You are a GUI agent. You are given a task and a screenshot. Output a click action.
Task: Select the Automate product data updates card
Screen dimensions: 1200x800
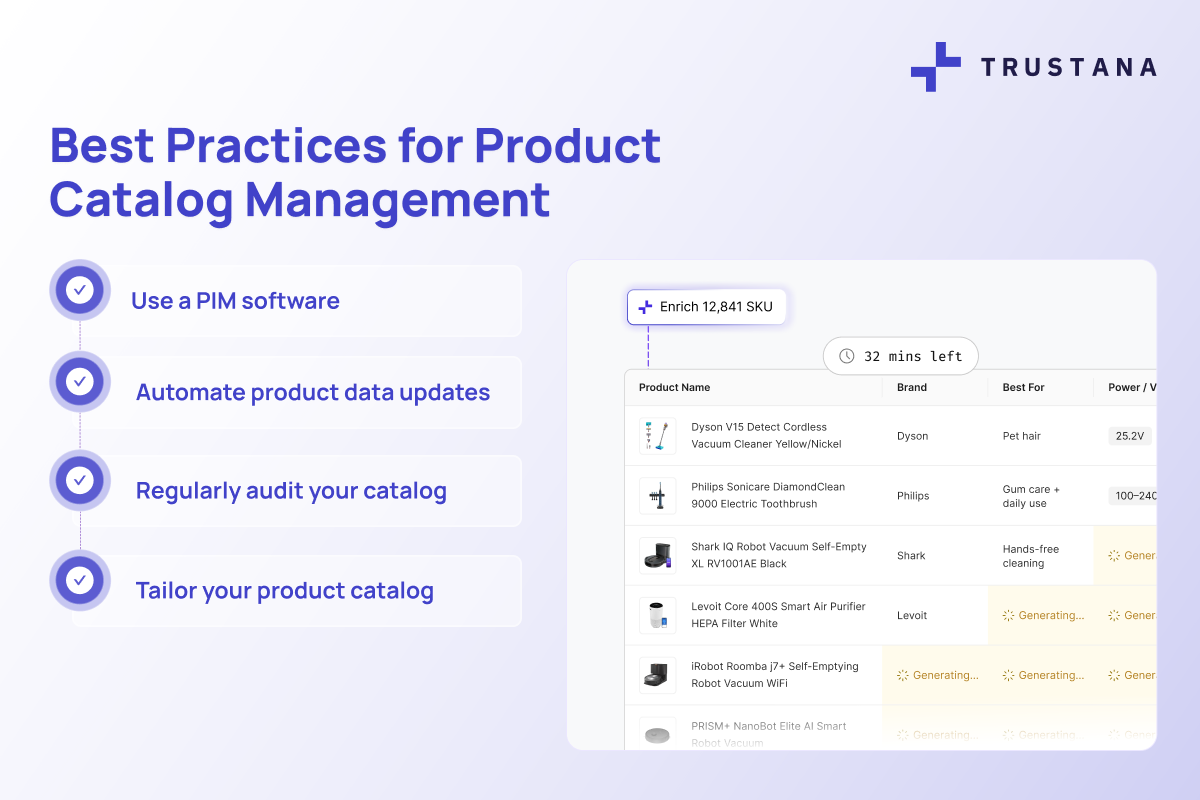(x=297, y=392)
